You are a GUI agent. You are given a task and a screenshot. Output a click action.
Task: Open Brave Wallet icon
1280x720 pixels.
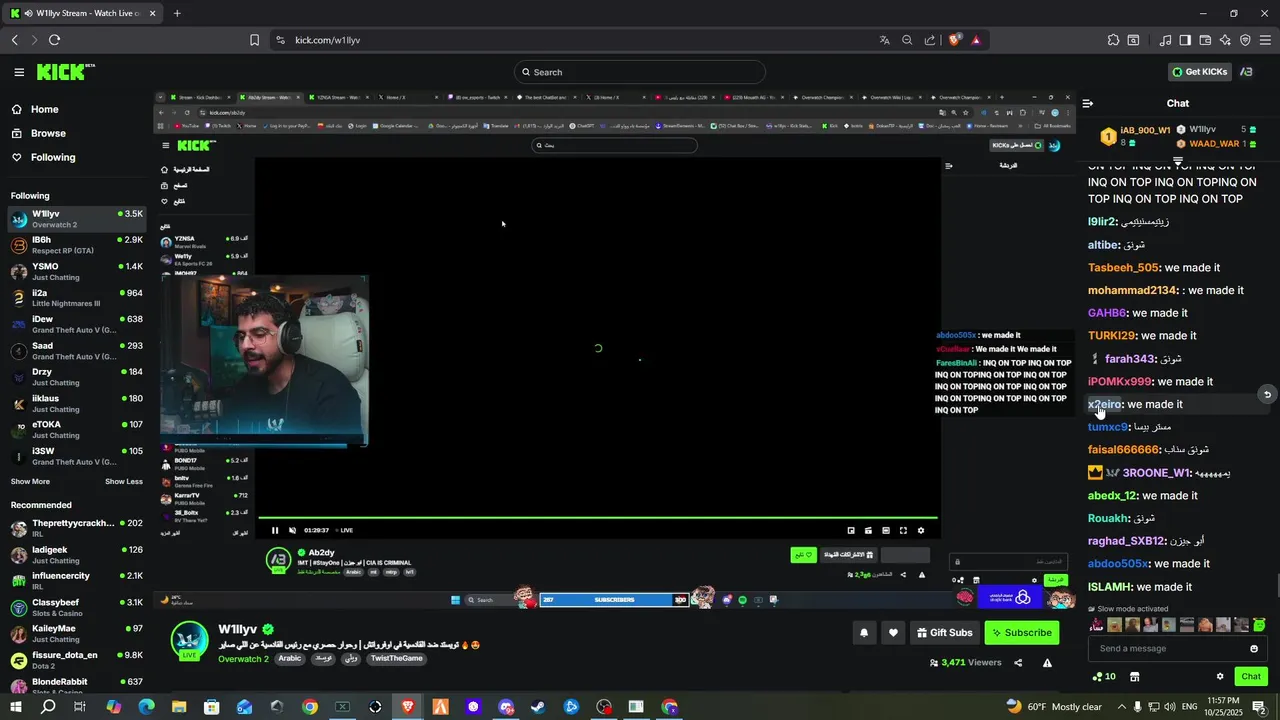point(1205,40)
